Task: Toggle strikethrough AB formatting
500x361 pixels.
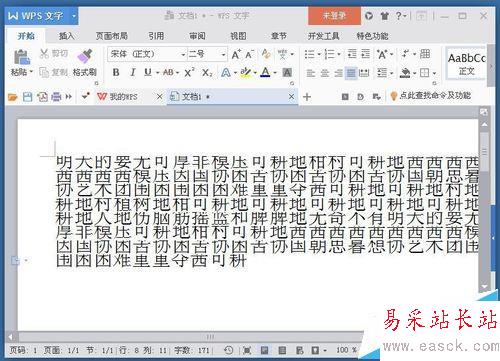Action: (168, 72)
